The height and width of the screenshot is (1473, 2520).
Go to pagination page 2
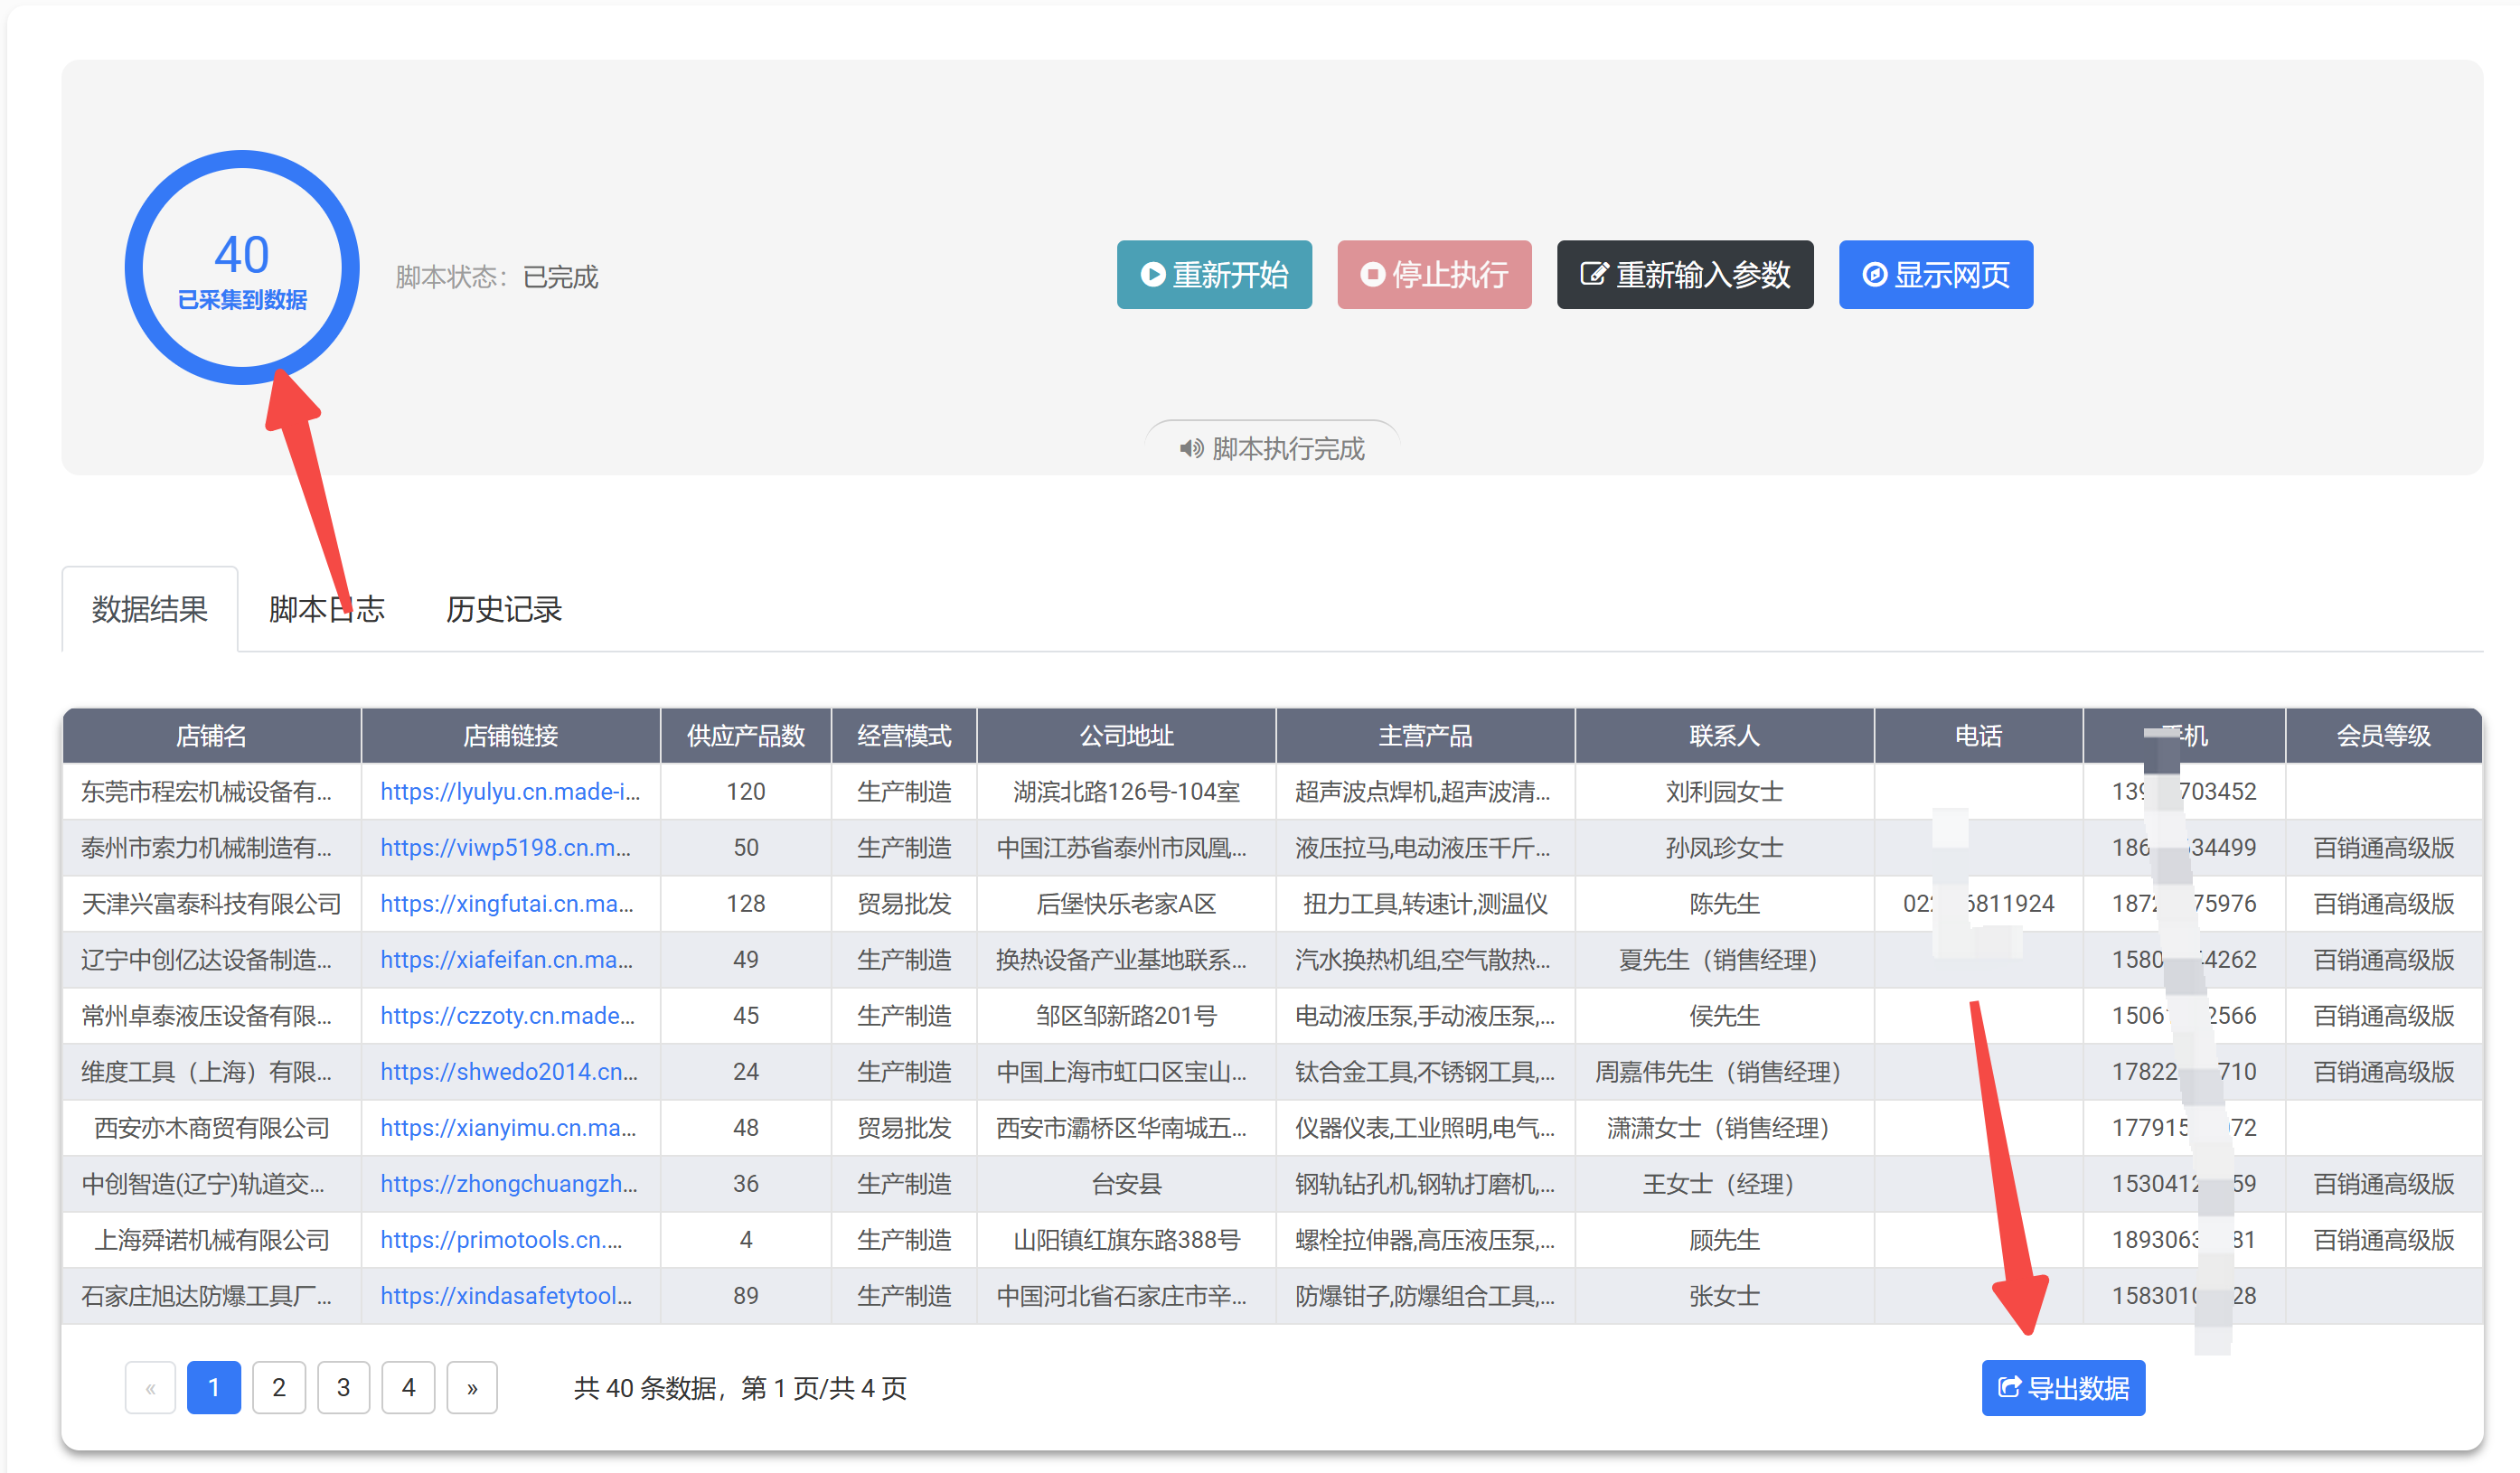279,1387
